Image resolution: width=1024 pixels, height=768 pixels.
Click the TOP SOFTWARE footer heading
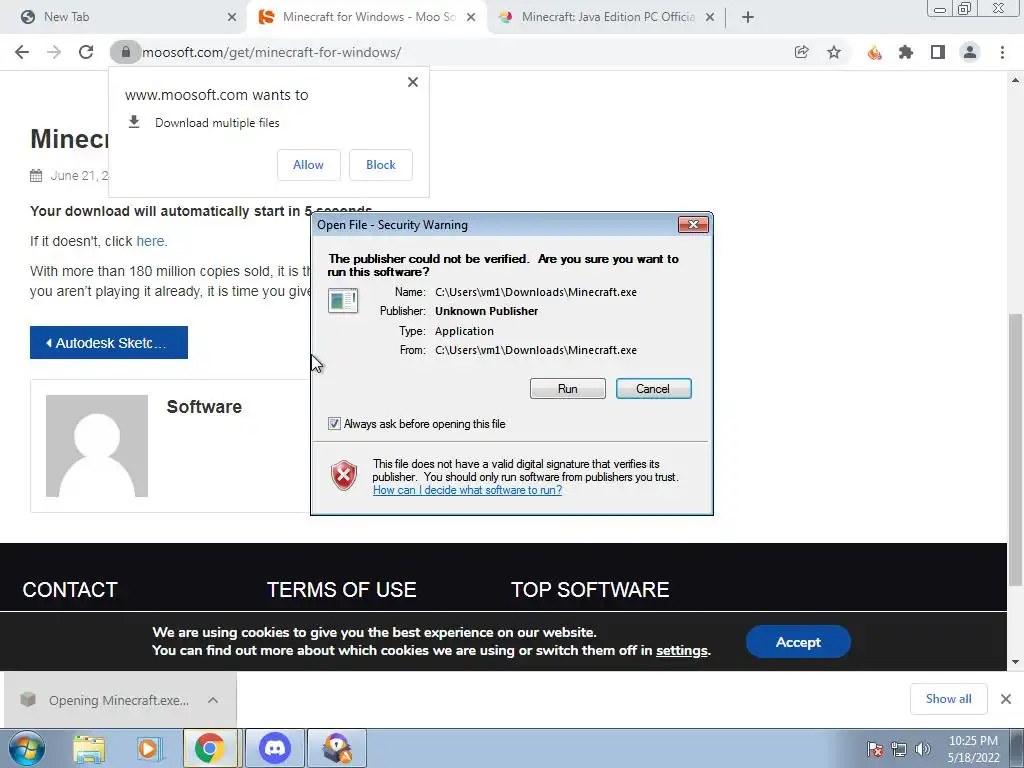click(590, 590)
